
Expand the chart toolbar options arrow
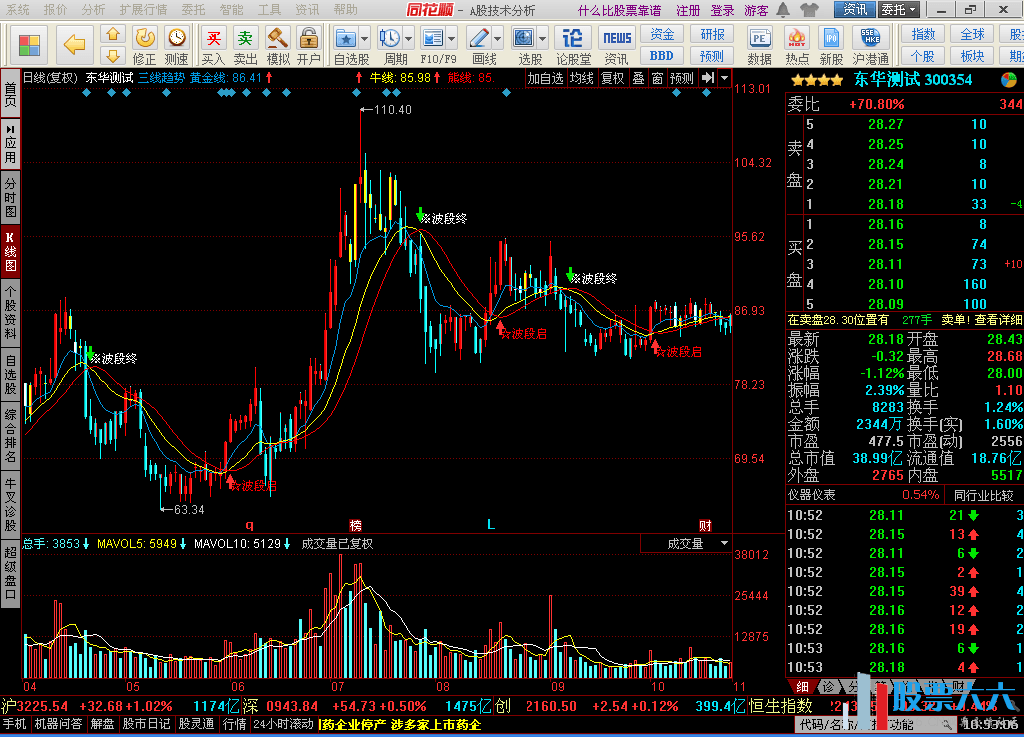coord(724,78)
